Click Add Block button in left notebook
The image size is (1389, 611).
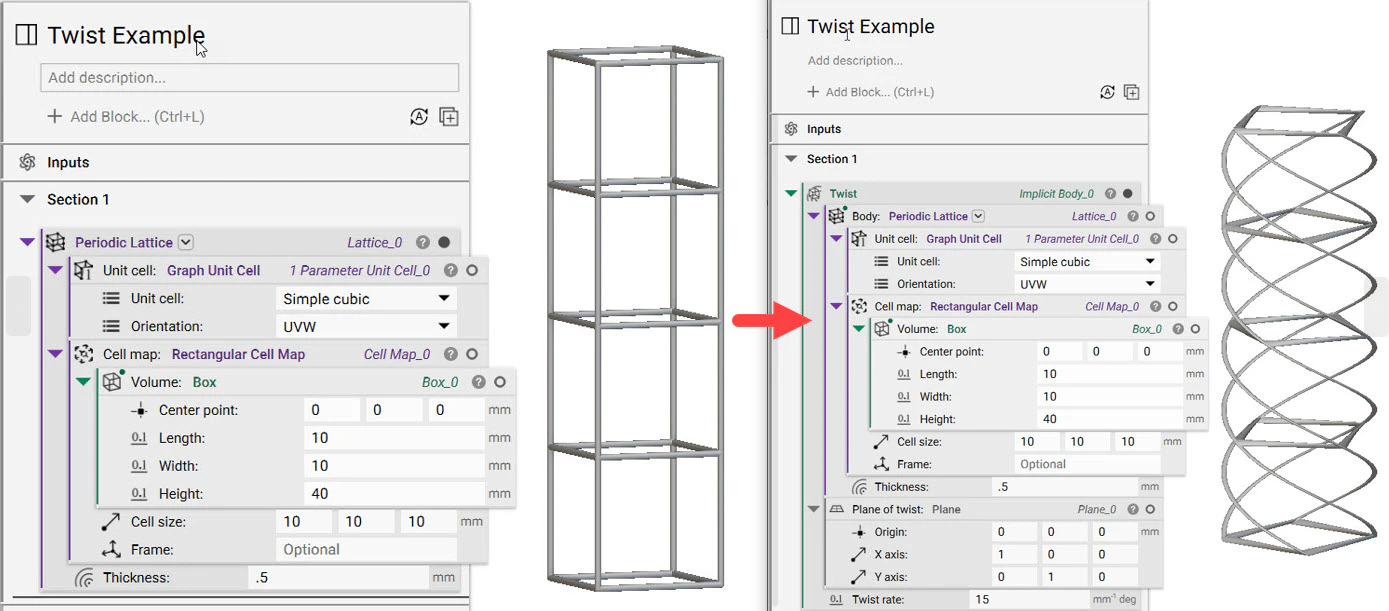126,117
